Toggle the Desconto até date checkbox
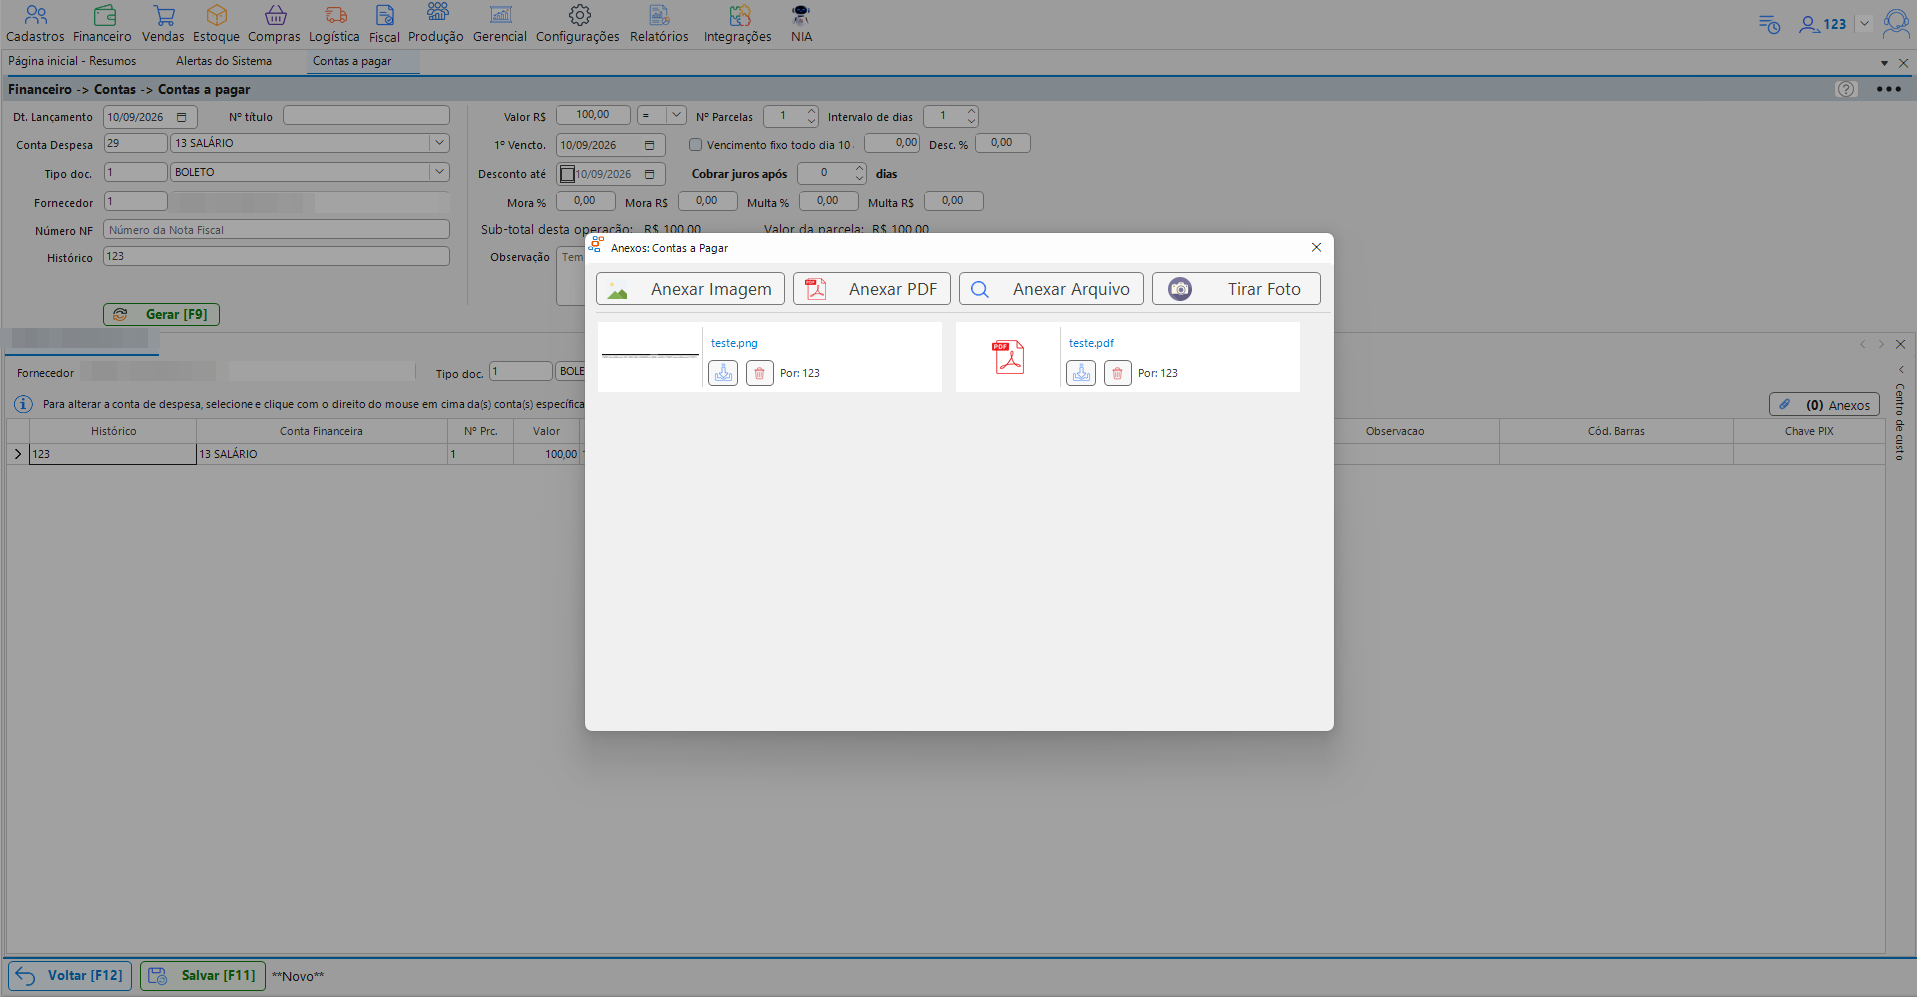Viewport: 1917px width, 997px height. point(567,174)
